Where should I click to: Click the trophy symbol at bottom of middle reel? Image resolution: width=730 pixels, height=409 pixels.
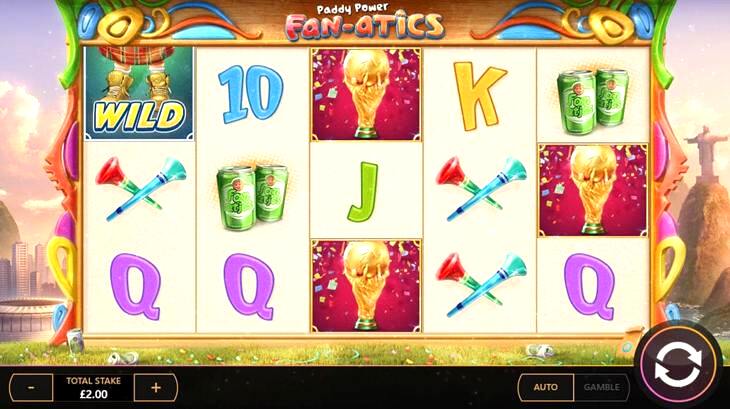[366, 286]
